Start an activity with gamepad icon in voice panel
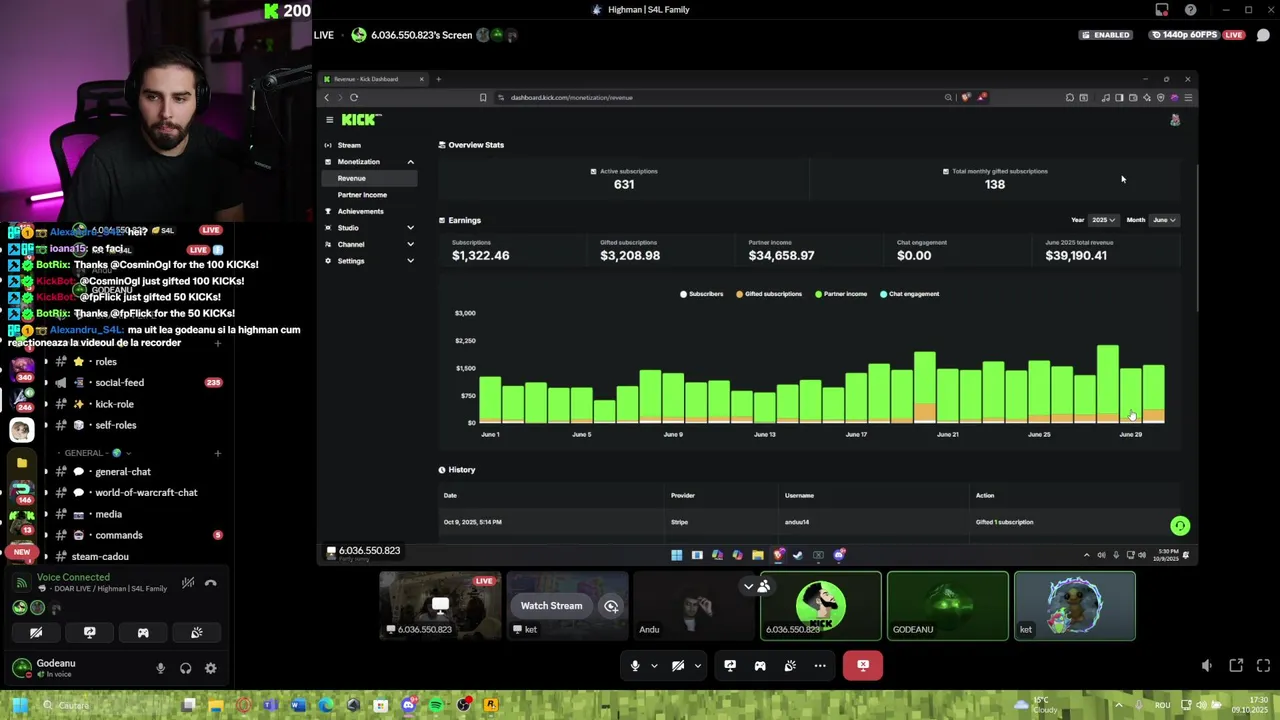1280x720 pixels. (143, 632)
